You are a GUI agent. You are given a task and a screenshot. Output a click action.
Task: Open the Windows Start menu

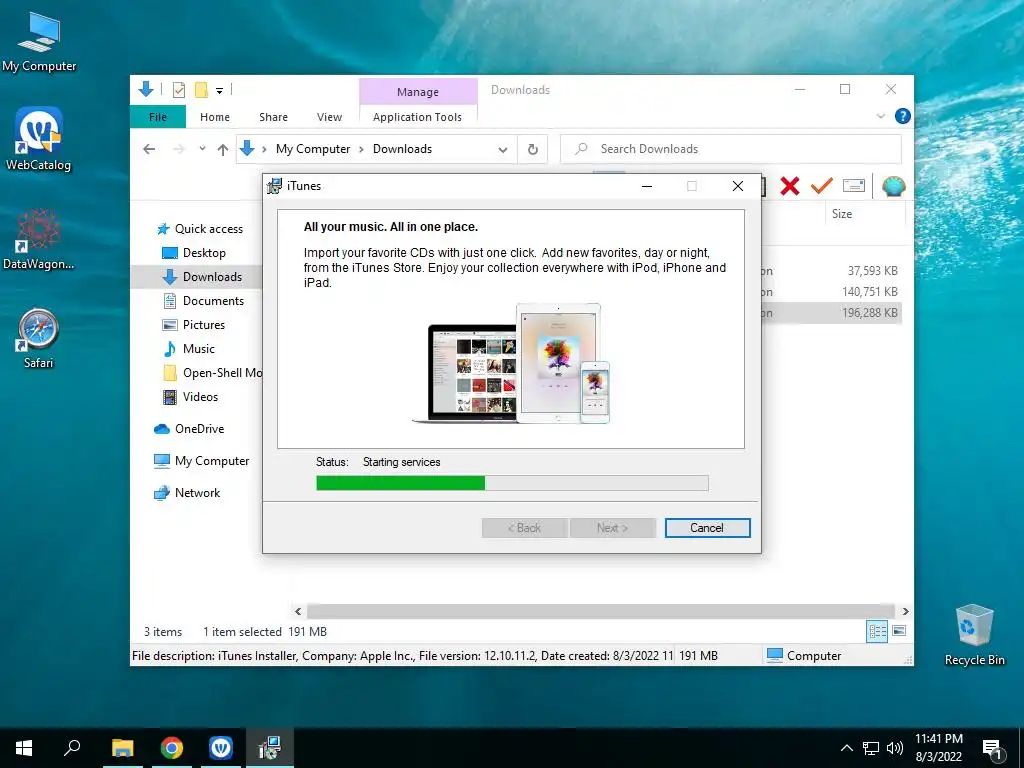click(x=24, y=748)
